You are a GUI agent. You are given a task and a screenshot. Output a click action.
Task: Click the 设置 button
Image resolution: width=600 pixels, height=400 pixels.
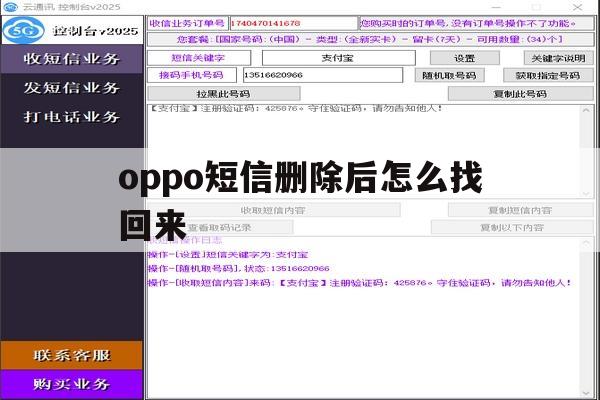pyautogui.click(x=465, y=58)
